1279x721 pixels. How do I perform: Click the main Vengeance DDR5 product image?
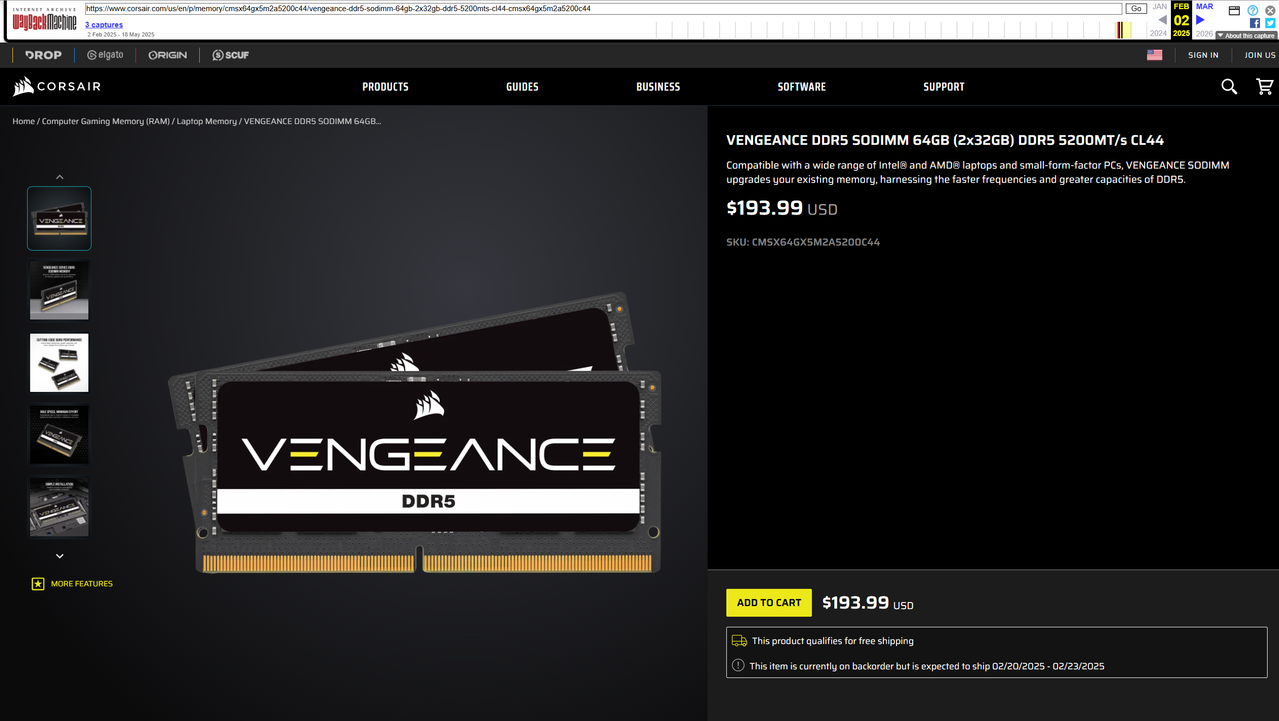pos(415,433)
